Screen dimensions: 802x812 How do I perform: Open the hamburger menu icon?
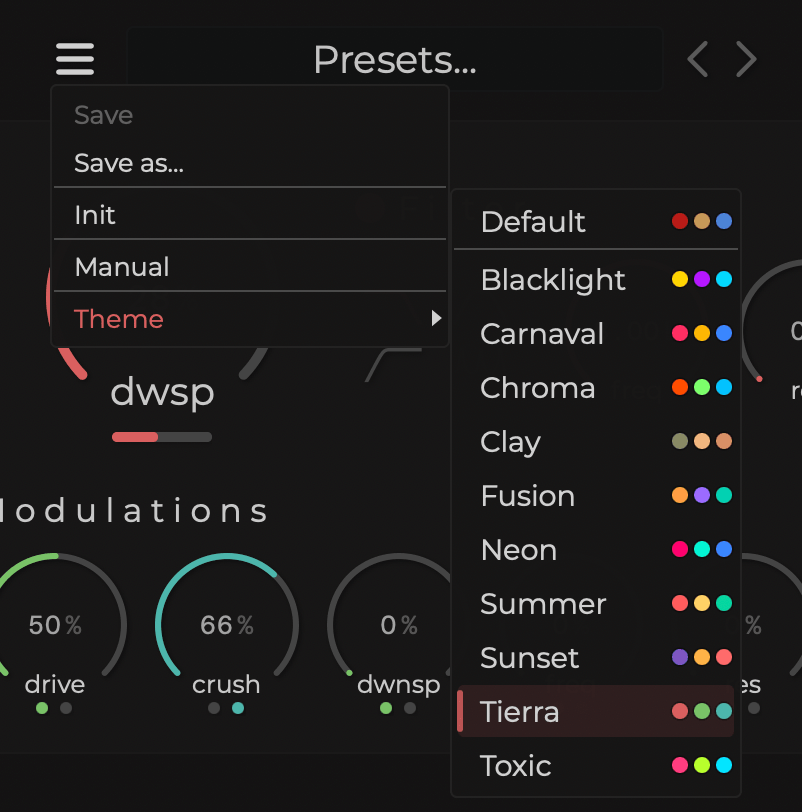click(74, 59)
